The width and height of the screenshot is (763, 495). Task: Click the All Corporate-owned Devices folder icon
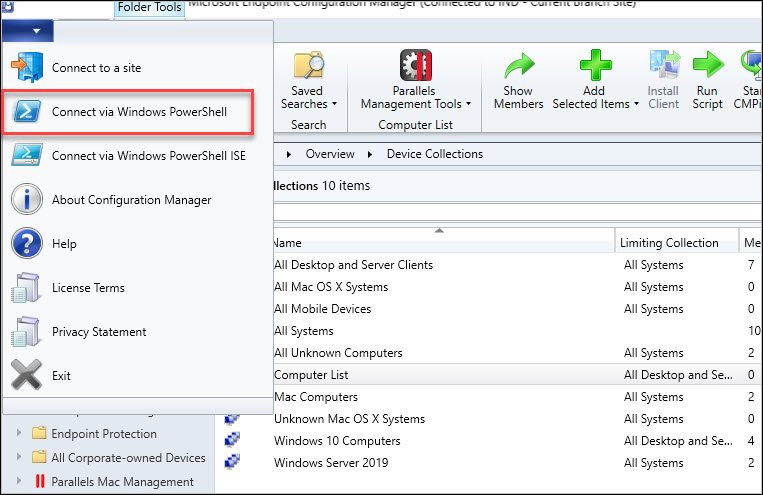tap(39, 457)
